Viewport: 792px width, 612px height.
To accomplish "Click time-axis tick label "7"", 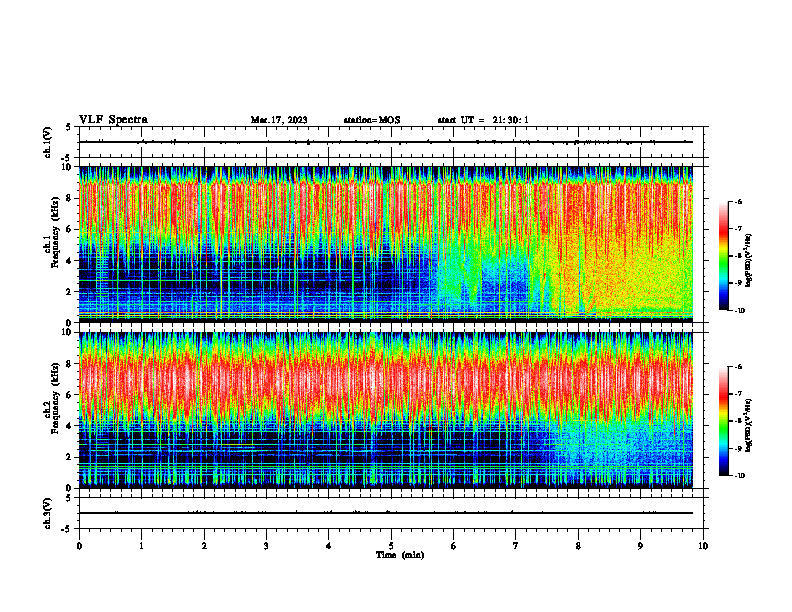I will tap(516, 546).
